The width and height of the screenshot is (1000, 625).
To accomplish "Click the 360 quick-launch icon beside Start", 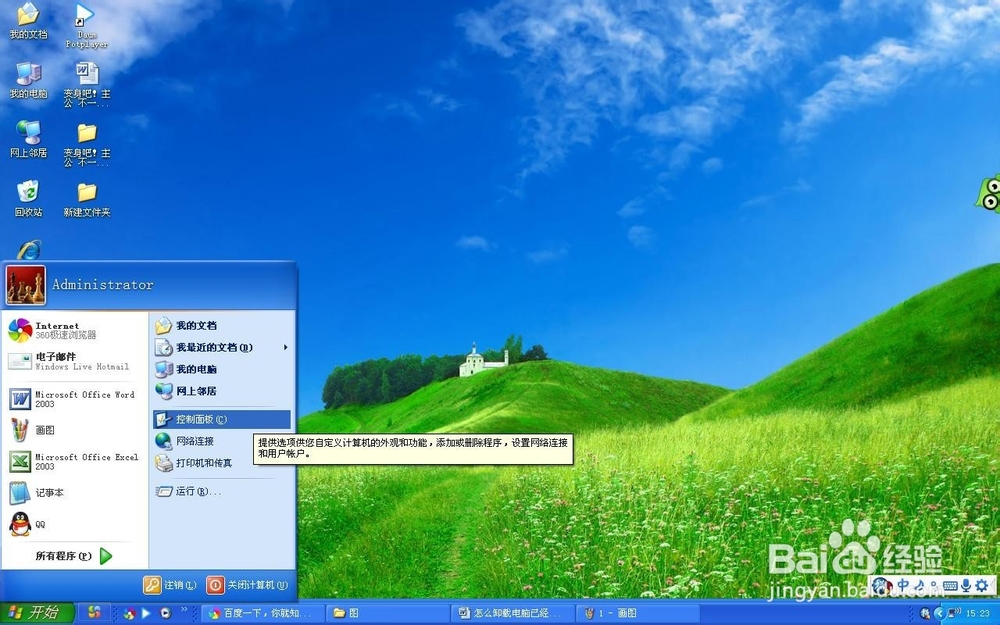I will coord(94,613).
